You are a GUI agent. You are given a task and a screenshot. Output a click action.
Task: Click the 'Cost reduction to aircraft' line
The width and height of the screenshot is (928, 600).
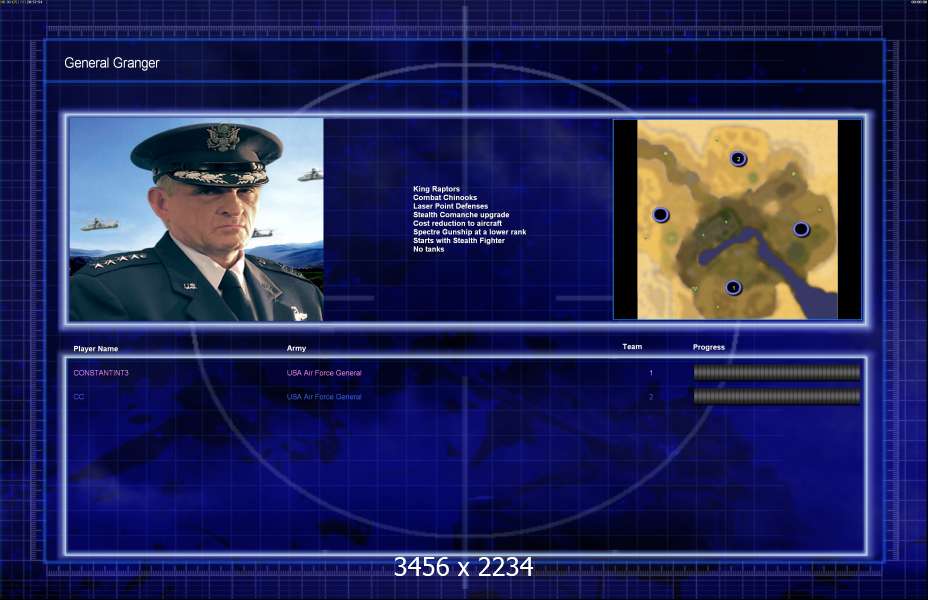point(457,223)
